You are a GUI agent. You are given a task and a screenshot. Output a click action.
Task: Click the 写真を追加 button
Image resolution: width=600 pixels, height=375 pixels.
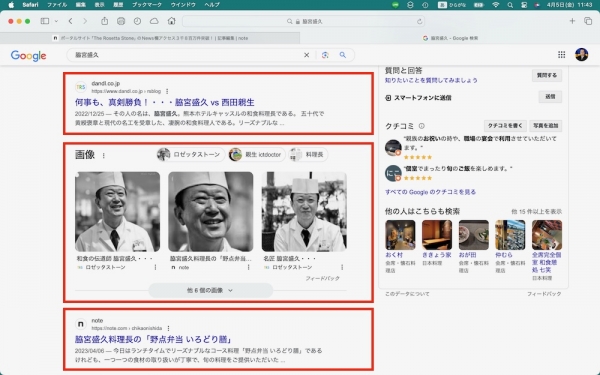(x=546, y=126)
